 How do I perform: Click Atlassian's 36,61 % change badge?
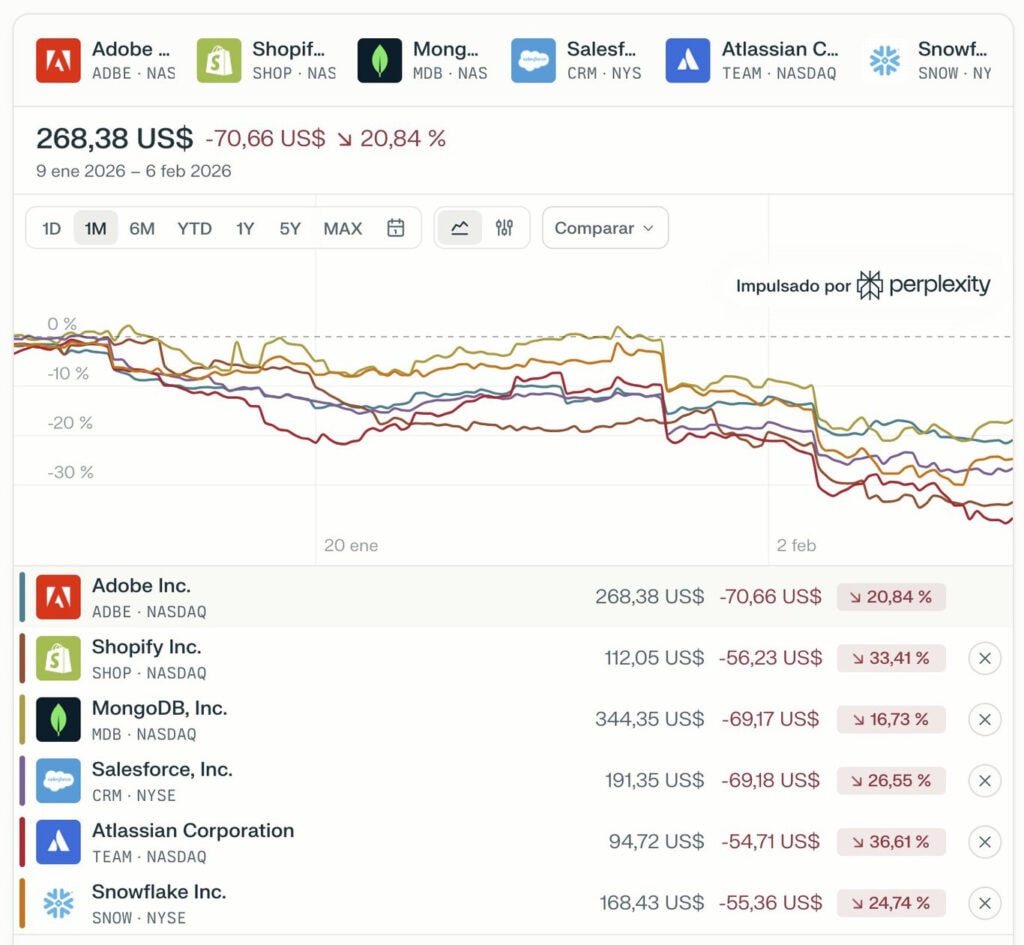890,842
